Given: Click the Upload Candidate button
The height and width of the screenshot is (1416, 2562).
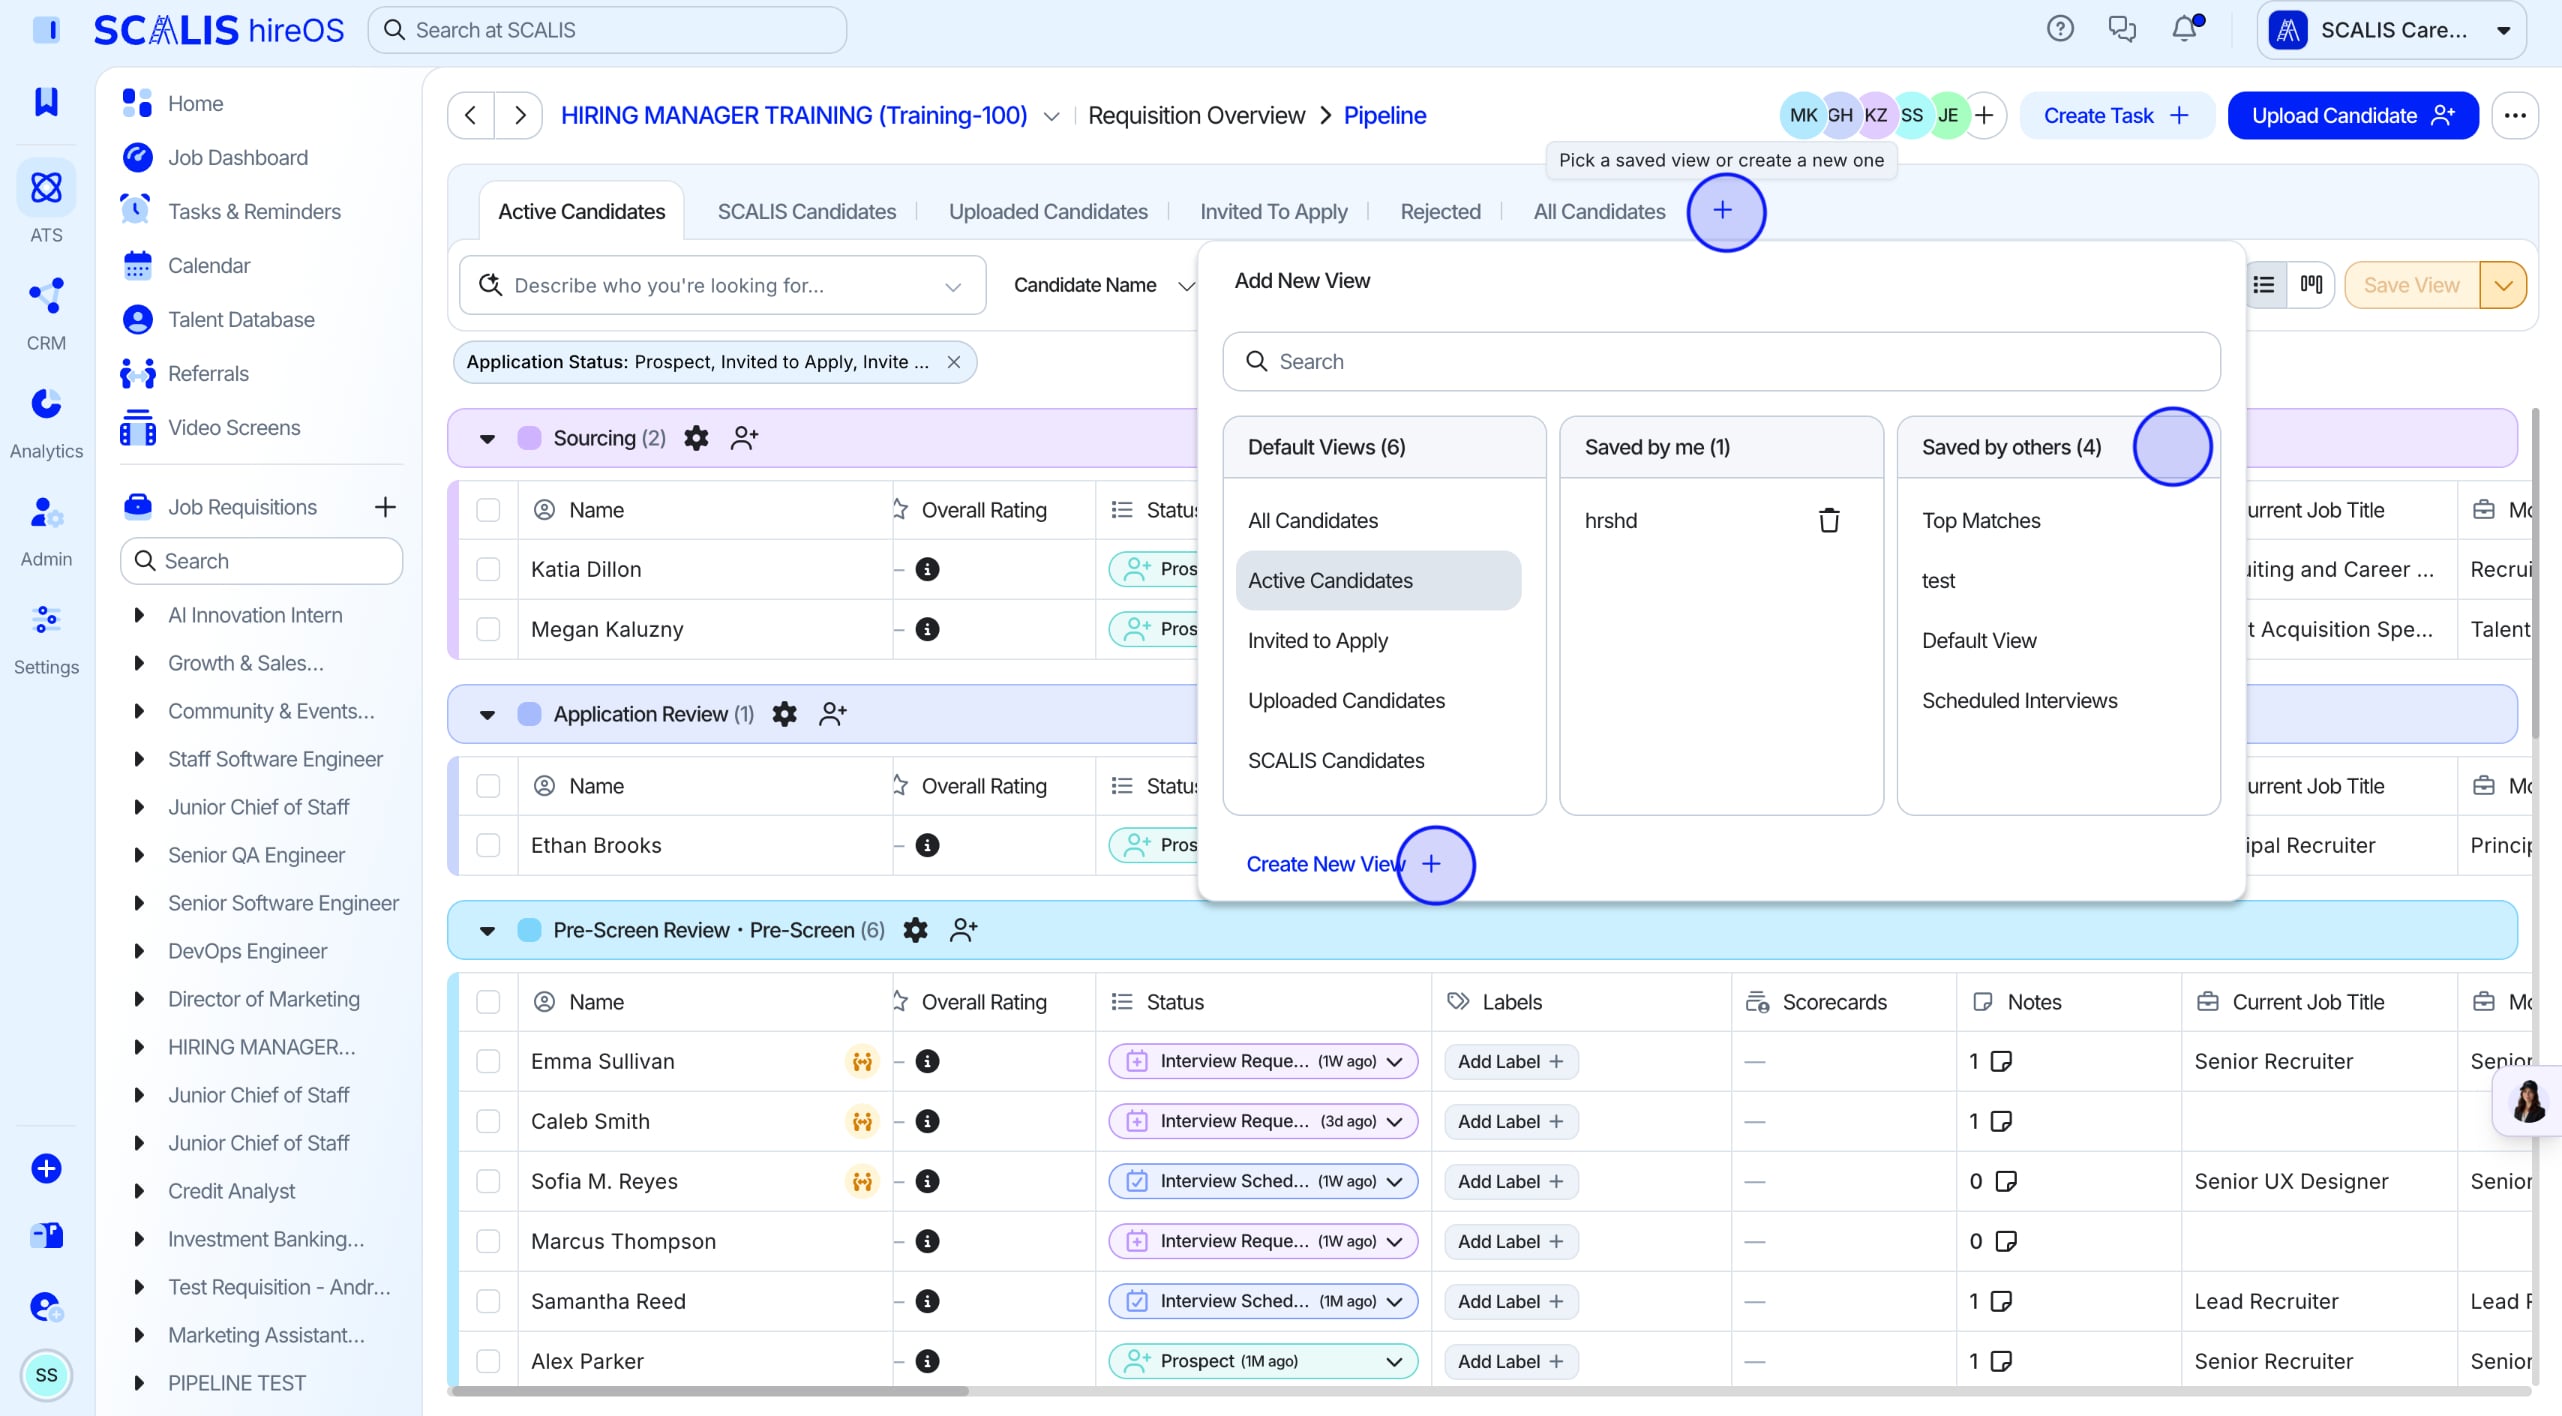Looking at the screenshot, I should click(2353, 116).
